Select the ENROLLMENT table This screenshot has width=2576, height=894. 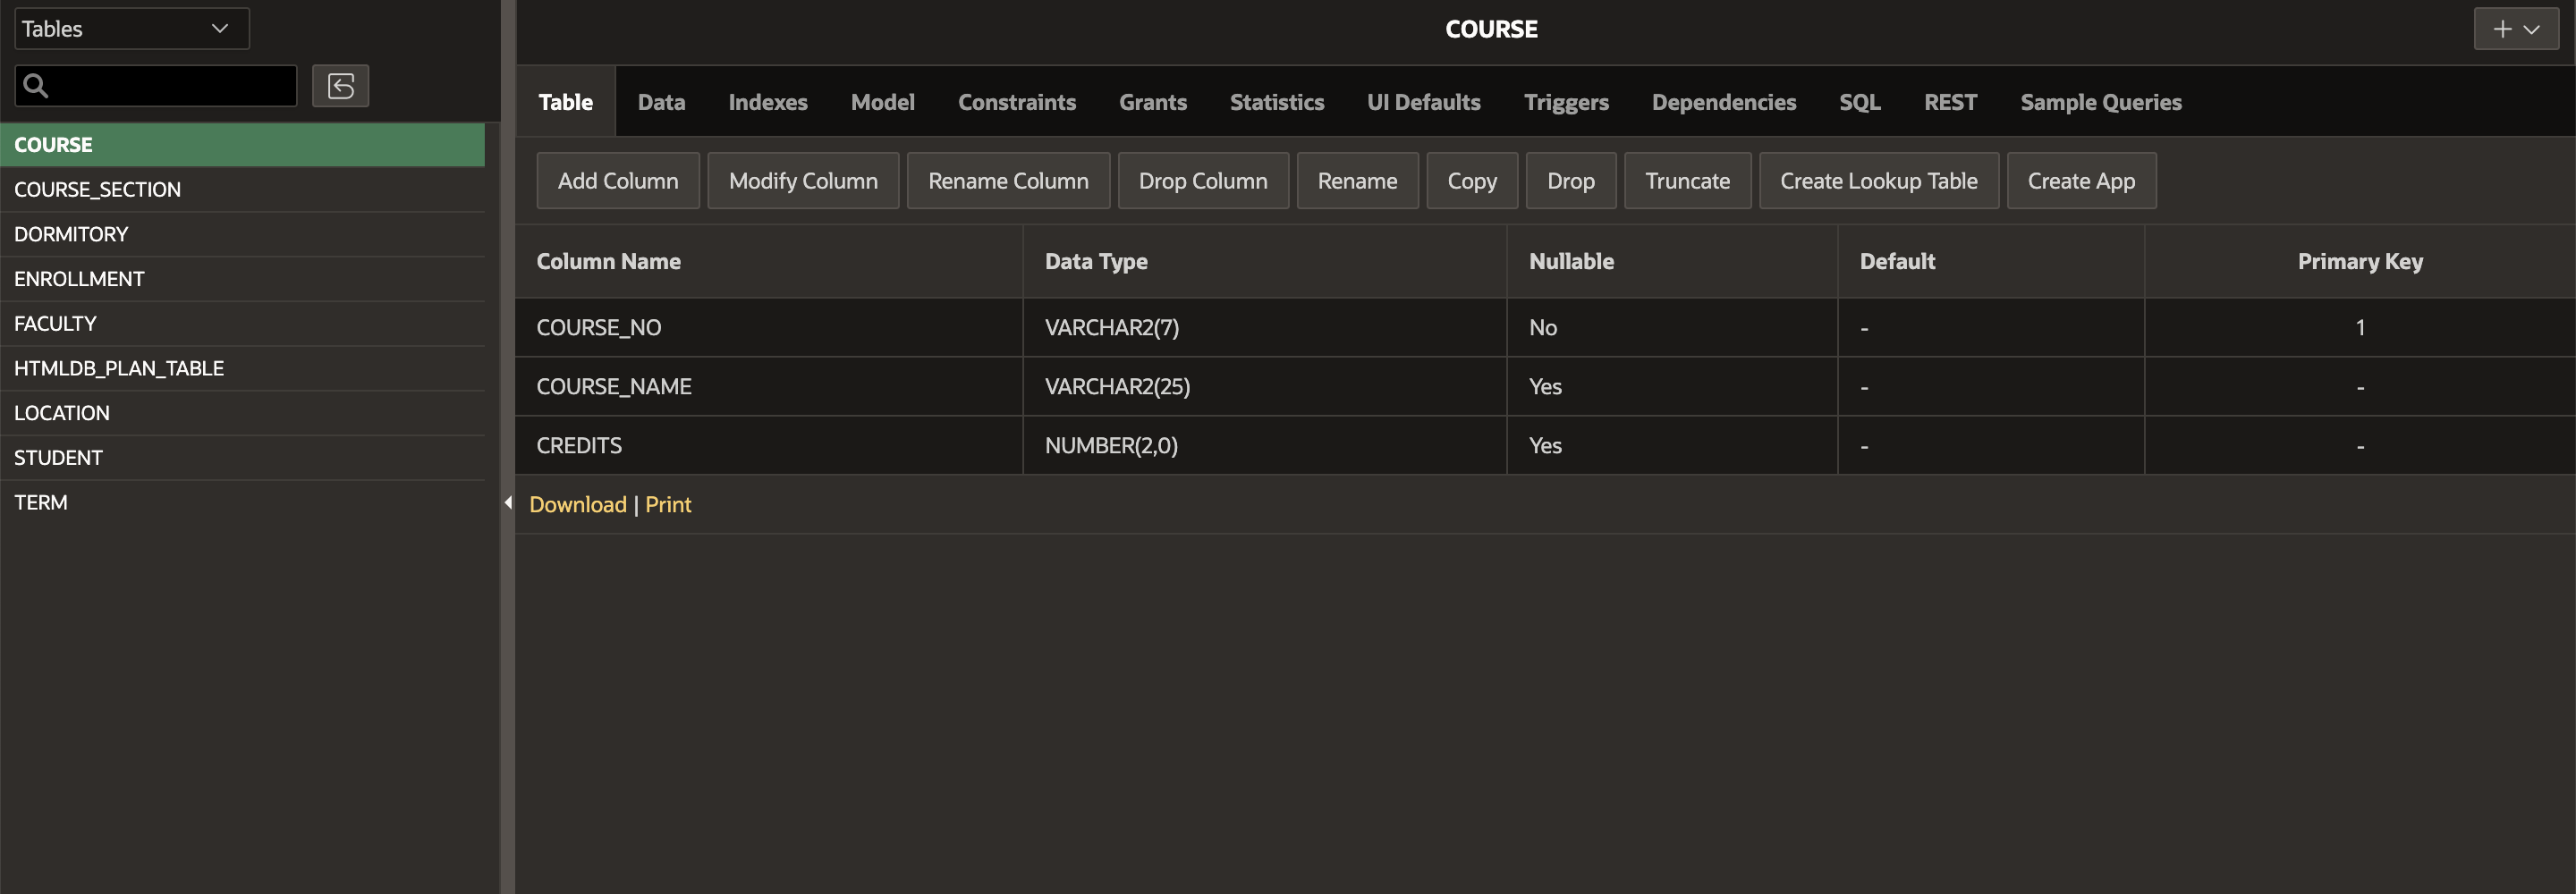click(x=242, y=279)
